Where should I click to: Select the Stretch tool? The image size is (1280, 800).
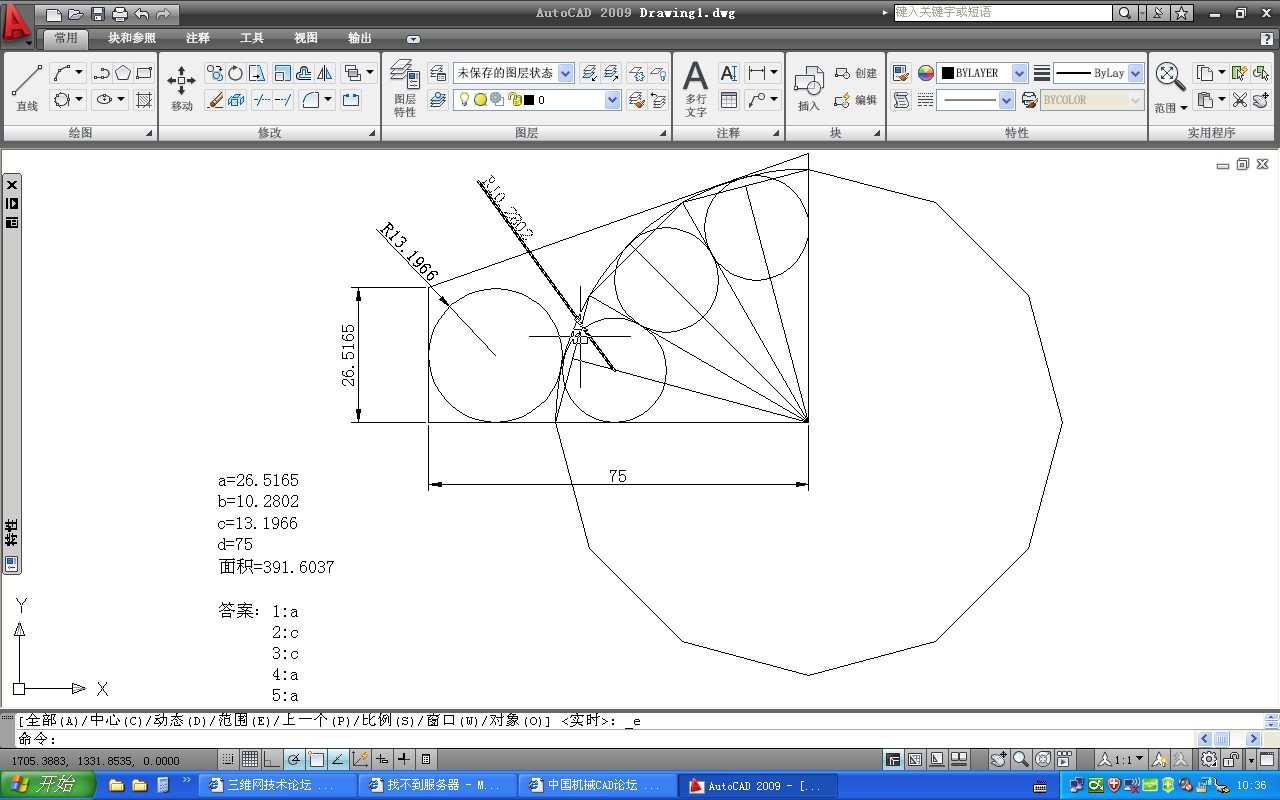[x=258, y=73]
